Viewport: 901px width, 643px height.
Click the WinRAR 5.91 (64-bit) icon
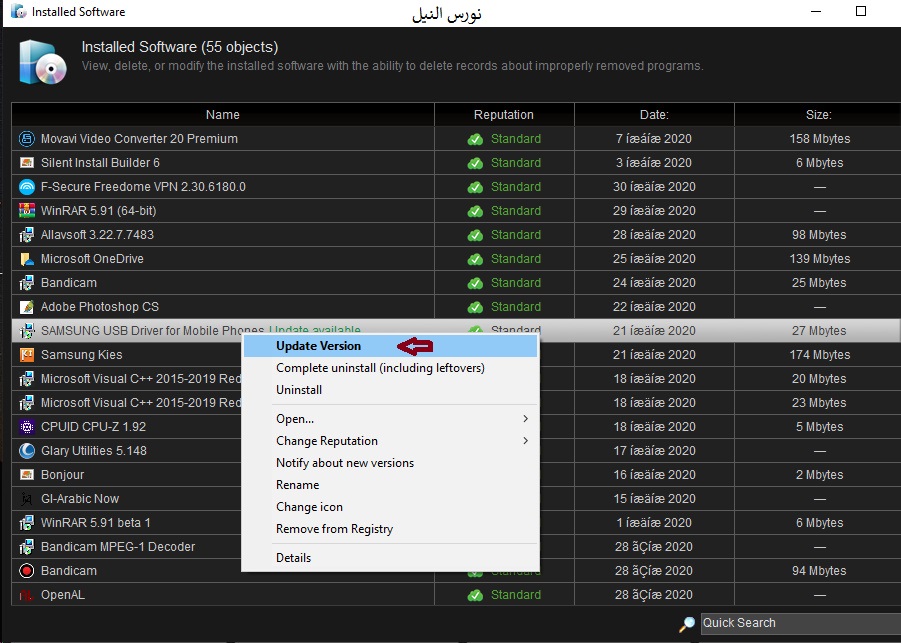(x=27, y=211)
